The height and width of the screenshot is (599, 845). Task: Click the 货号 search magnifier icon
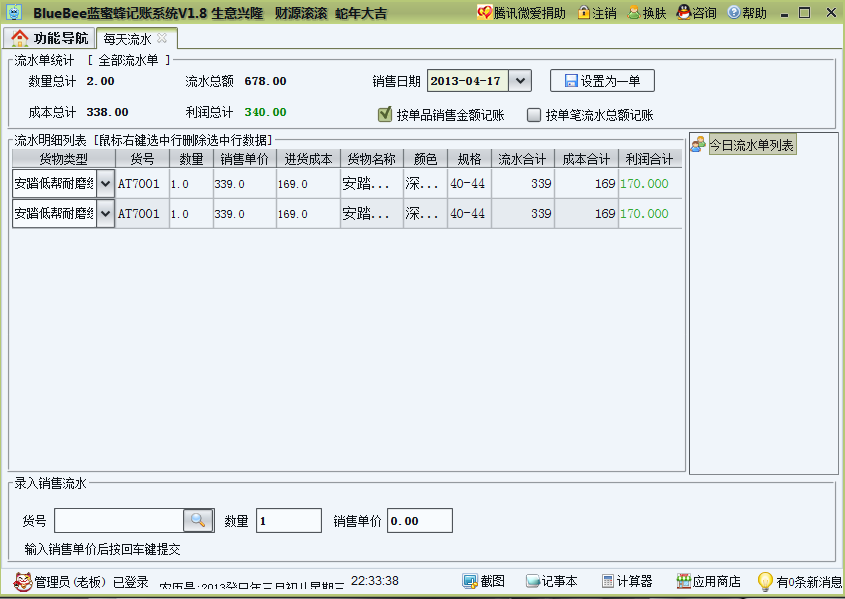pos(198,520)
